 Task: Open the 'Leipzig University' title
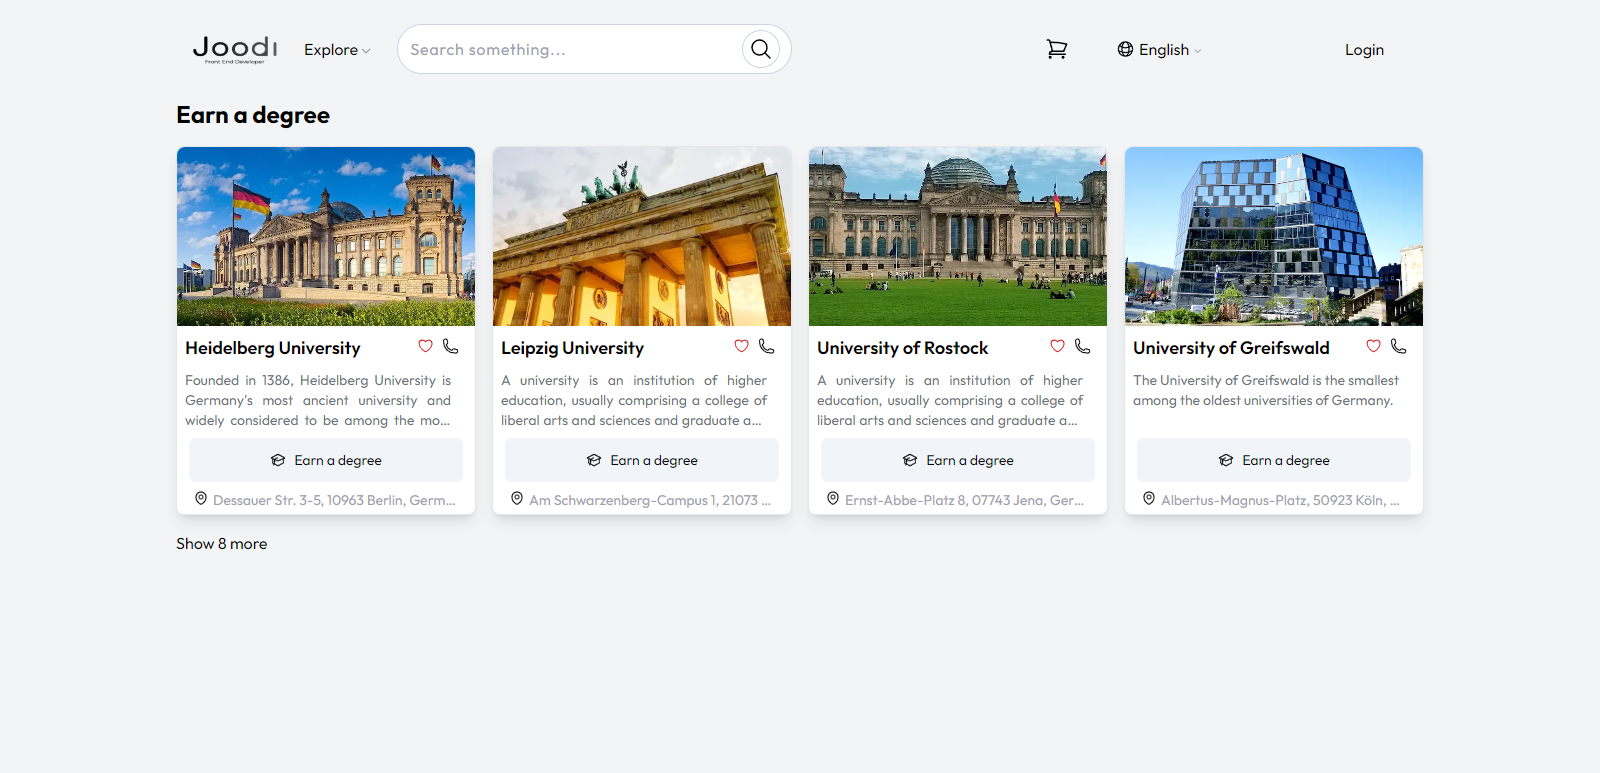pos(573,348)
